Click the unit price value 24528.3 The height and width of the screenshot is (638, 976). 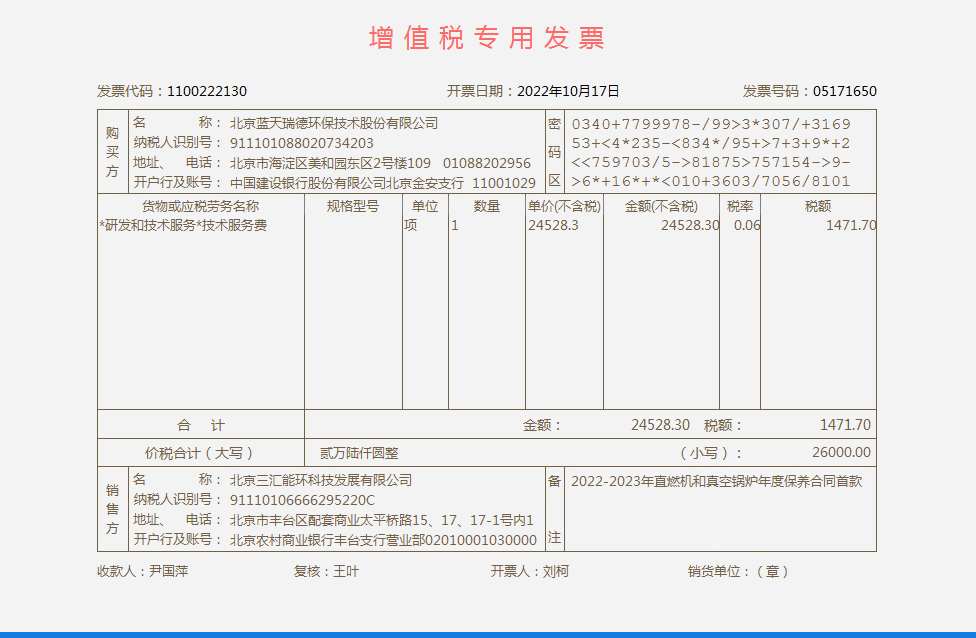pyautogui.click(x=552, y=226)
